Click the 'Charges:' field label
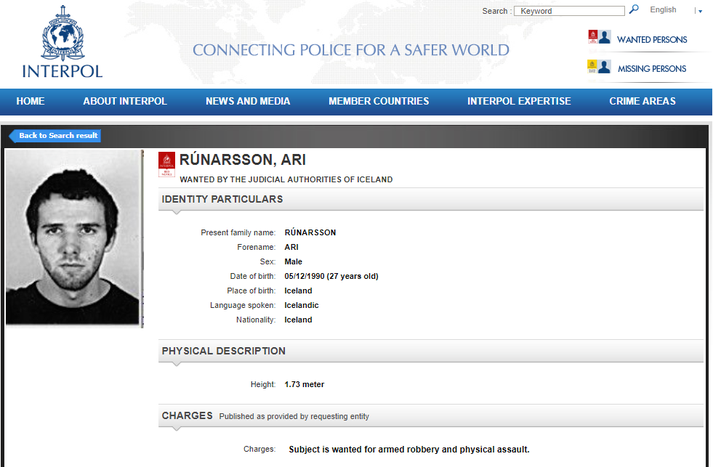The width and height of the screenshot is (713, 467). click(259, 449)
